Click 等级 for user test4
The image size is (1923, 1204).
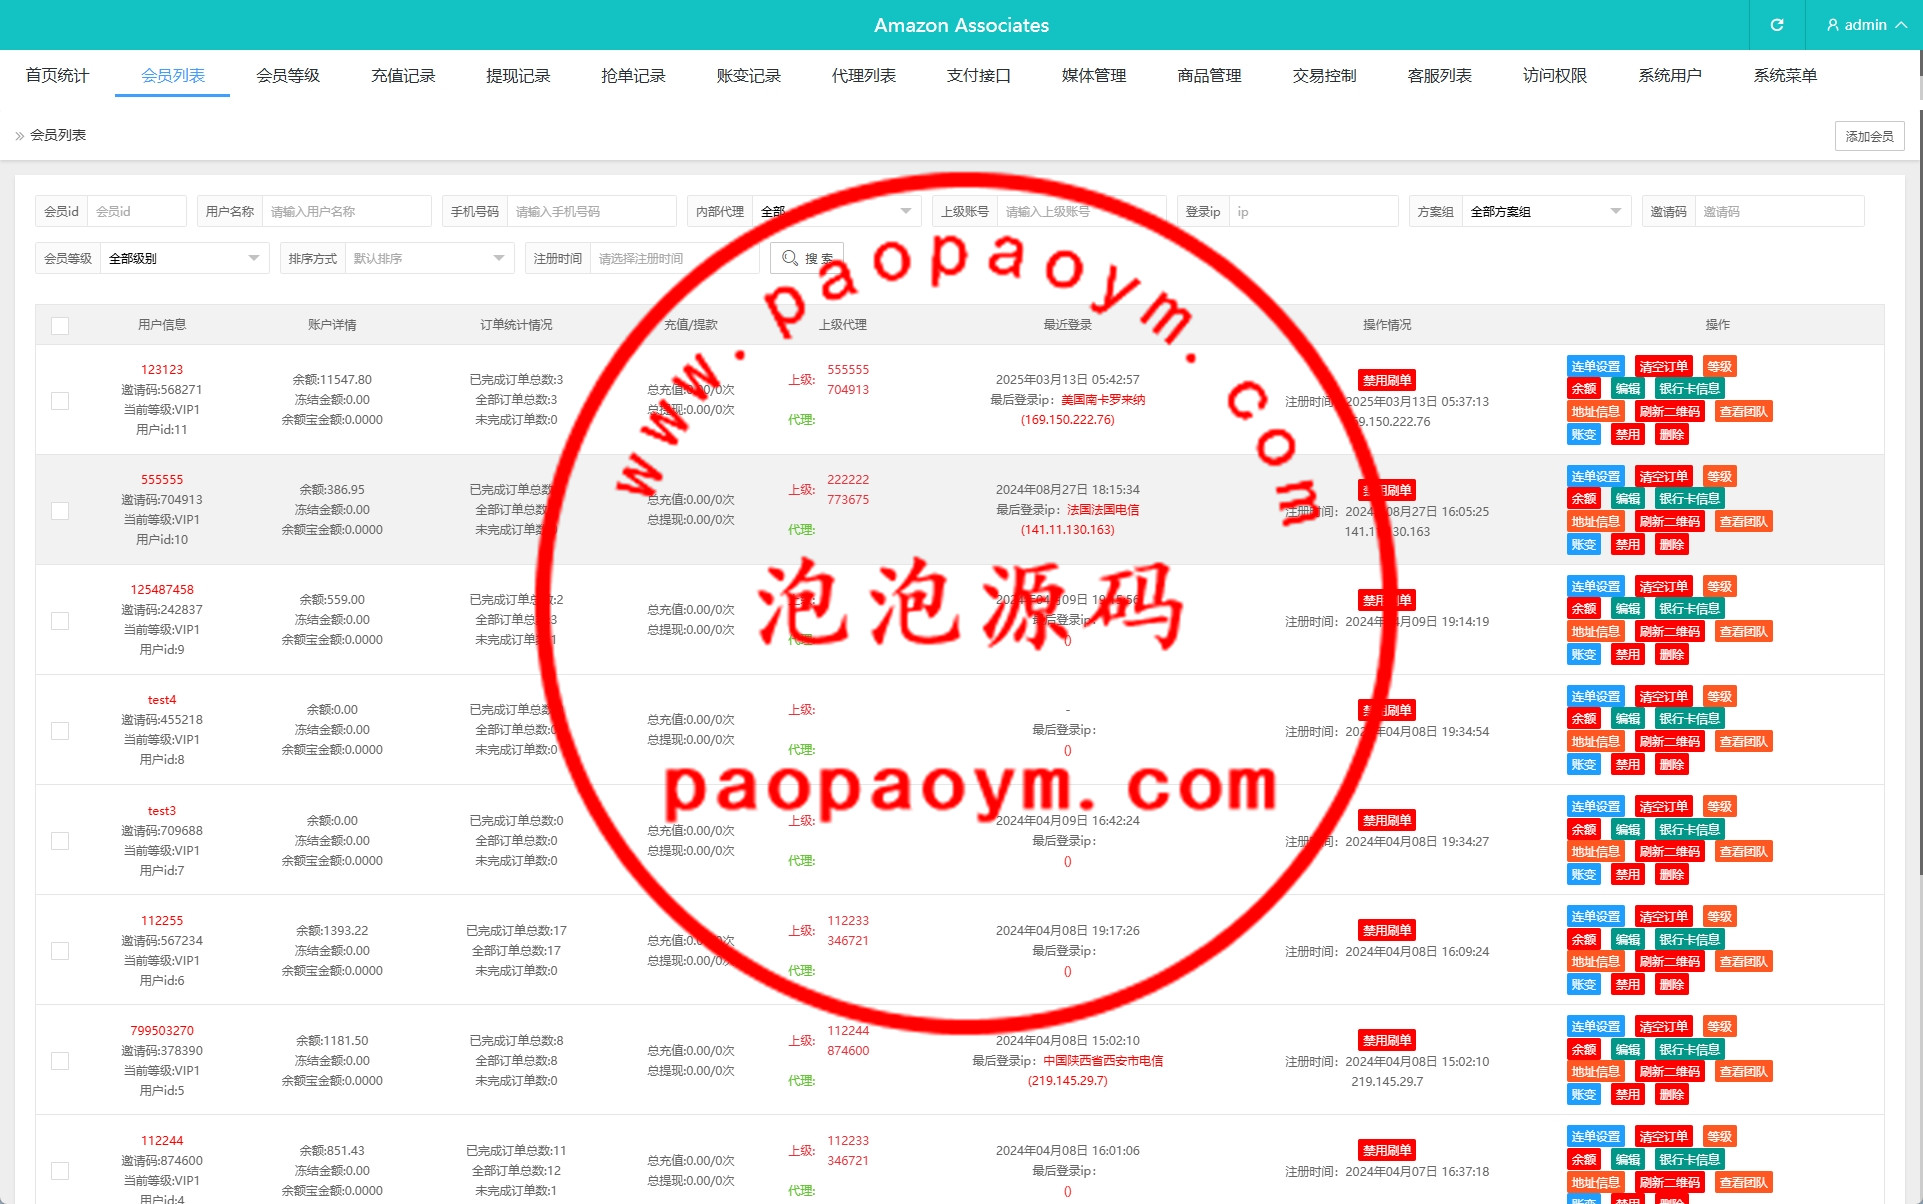tap(1719, 696)
